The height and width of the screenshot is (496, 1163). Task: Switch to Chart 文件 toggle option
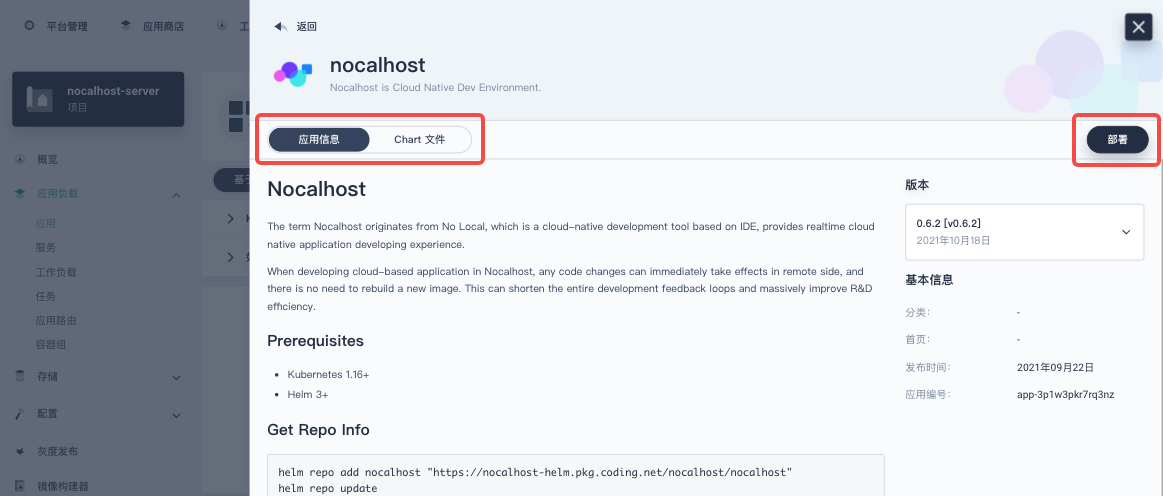pyautogui.click(x=420, y=139)
